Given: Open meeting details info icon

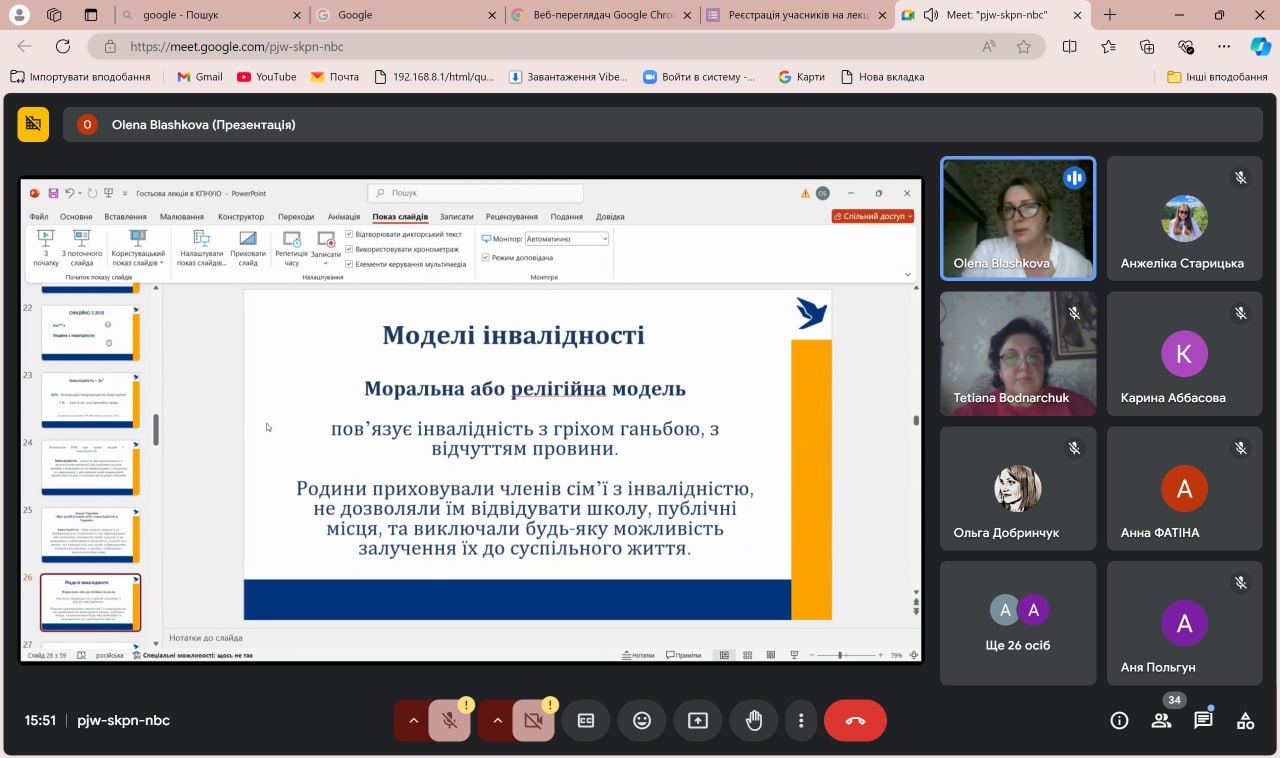Looking at the screenshot, I should coord(1119,720).
